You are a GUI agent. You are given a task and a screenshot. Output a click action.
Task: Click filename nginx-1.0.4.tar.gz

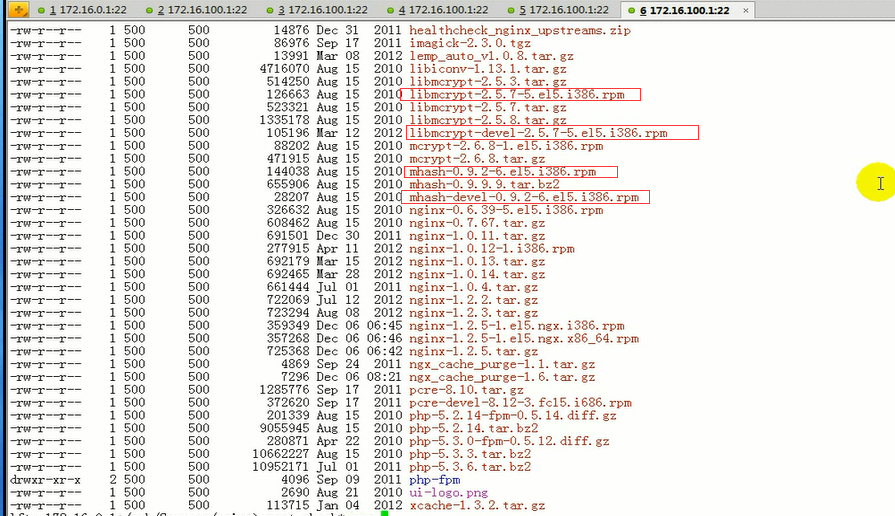coord(473,287)
